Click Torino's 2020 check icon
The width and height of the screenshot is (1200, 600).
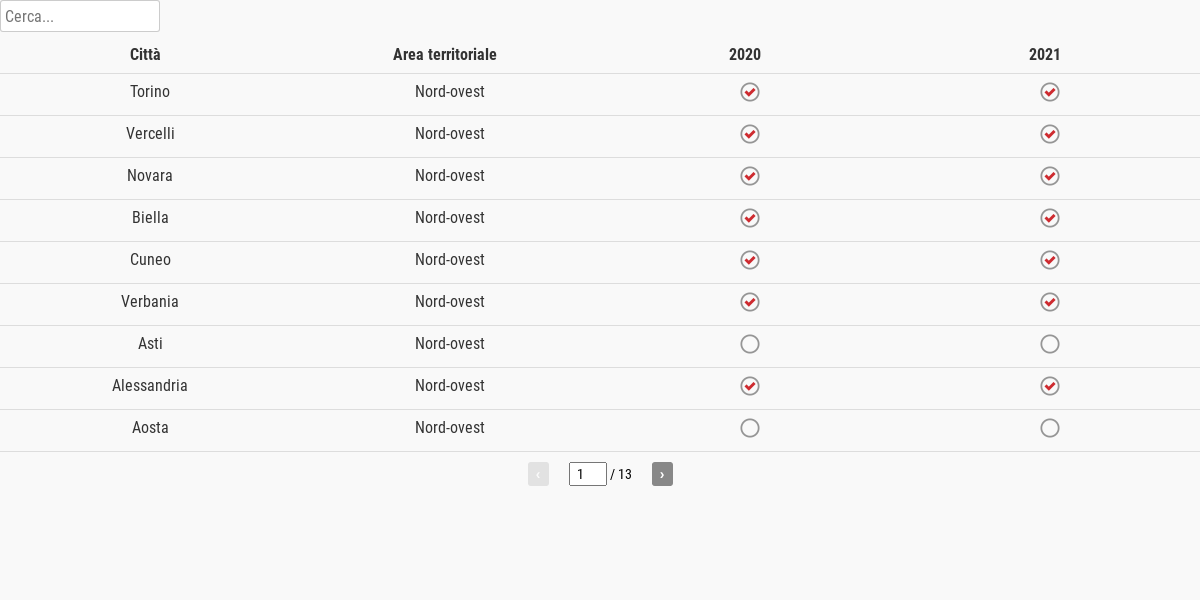750,92
